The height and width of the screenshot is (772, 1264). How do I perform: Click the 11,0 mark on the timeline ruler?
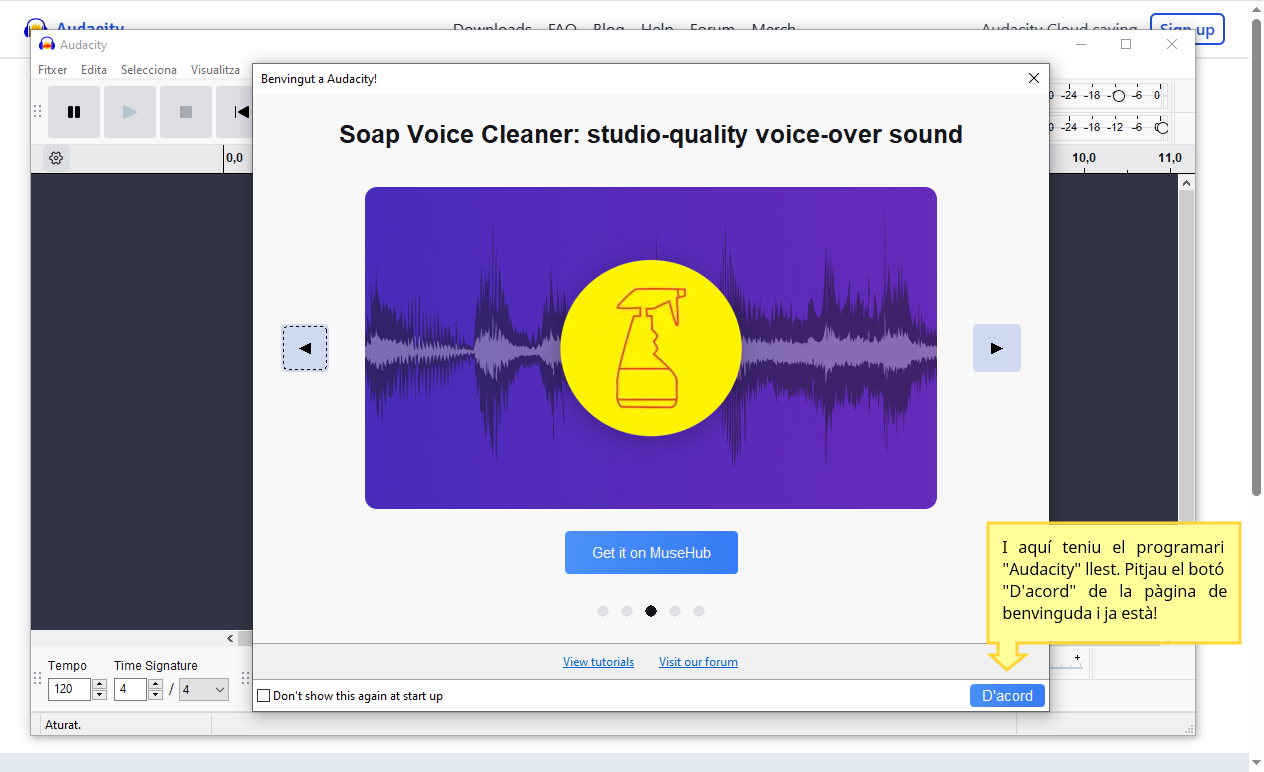click(x=1170, y=158)
